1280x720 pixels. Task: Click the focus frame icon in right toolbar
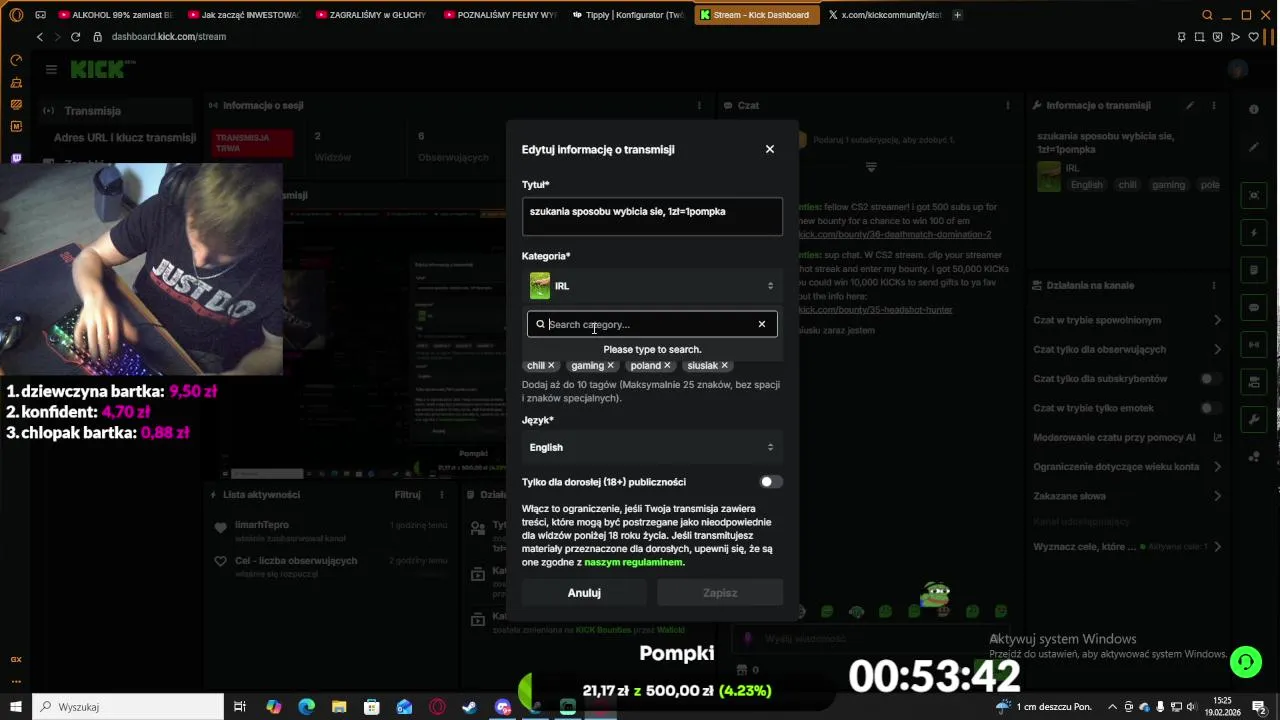(1254, 195)
